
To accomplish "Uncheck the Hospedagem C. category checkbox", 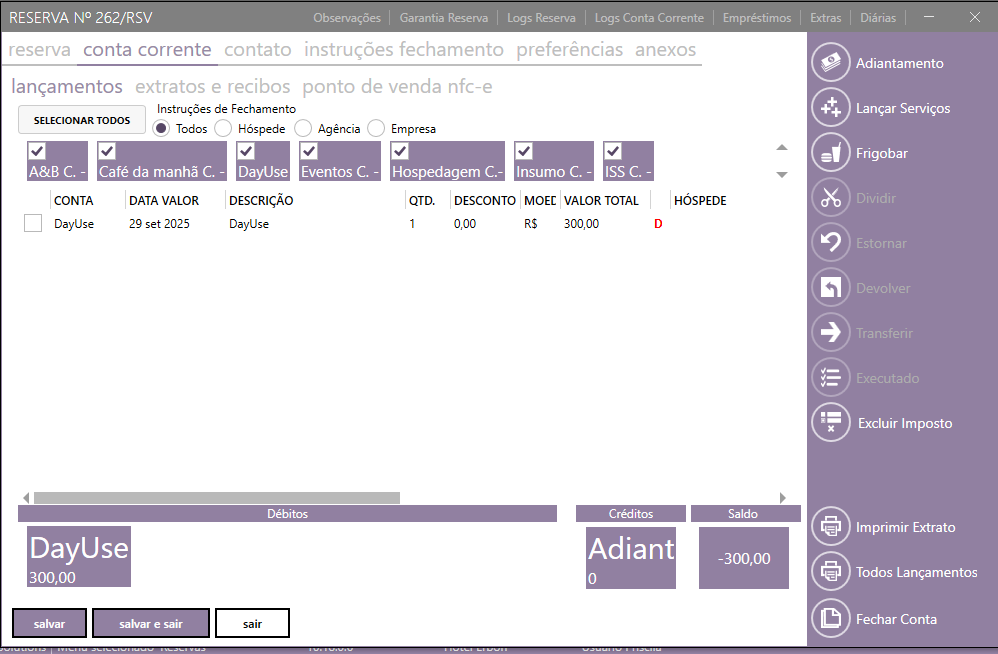I will (x=400, y=151).
